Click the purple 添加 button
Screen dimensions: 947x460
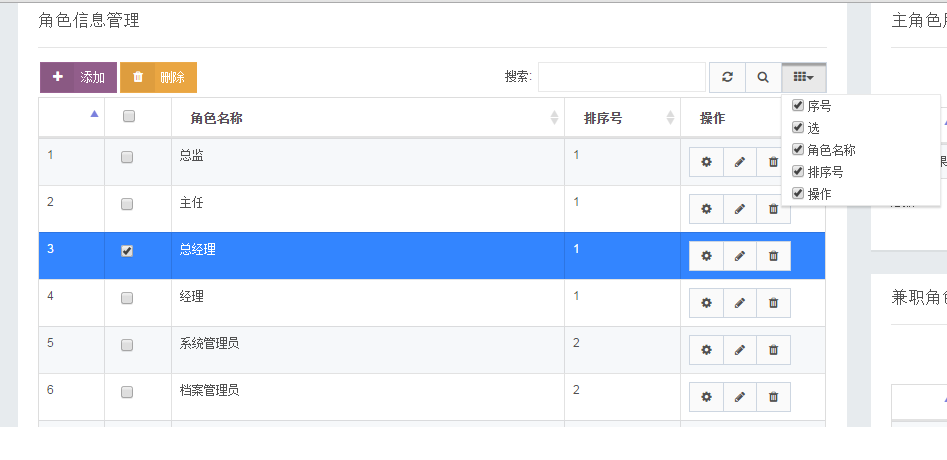pos(79,77)
